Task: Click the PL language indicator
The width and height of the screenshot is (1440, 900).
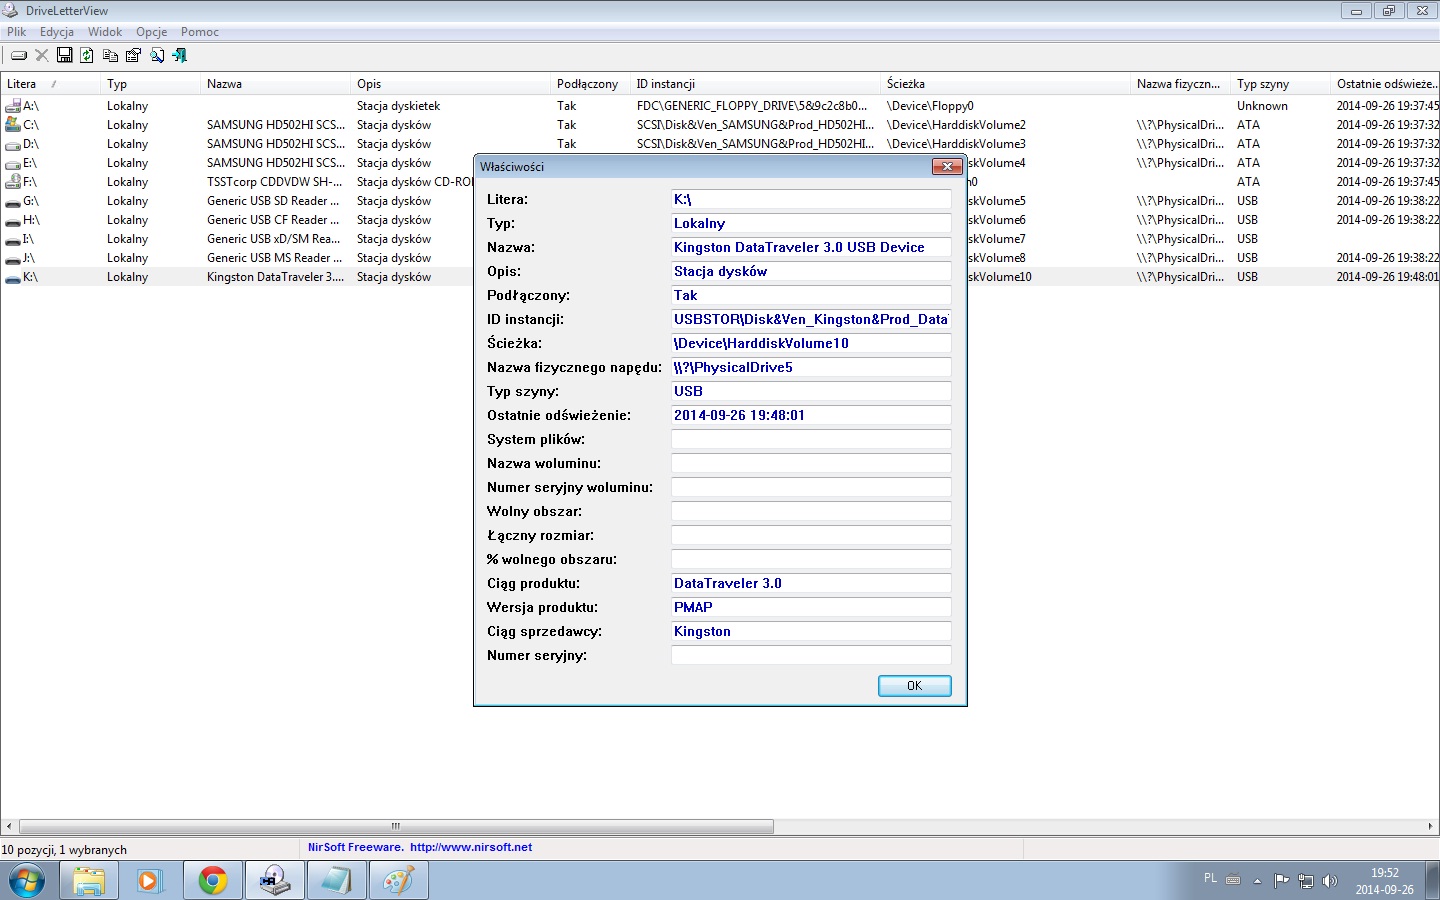Action: [x=1210, y=878]
